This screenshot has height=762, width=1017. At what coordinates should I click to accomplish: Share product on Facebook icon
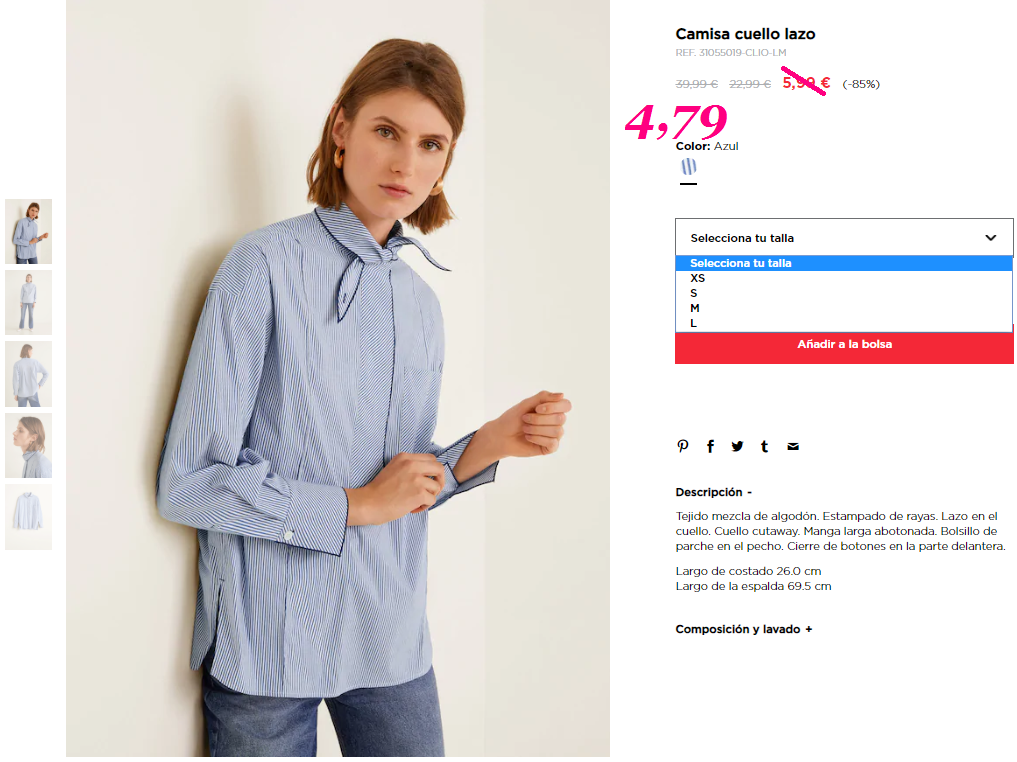pyautogui.click(x=710, y=446)
